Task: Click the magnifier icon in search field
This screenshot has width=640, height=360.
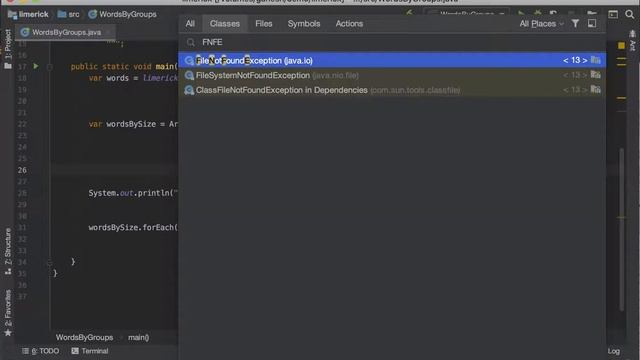Action: click(x=190, y=42)
